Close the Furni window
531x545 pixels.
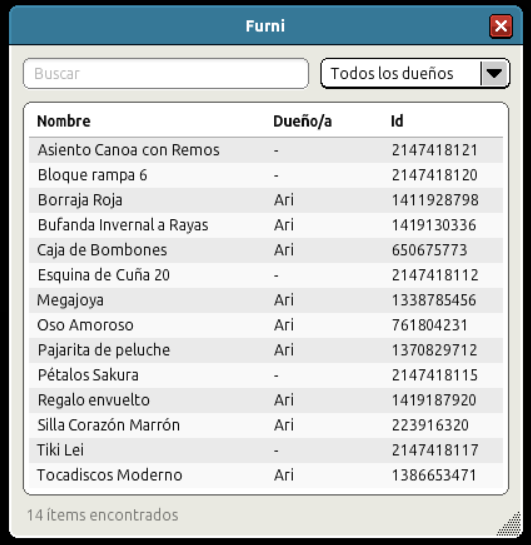(x=501, y=26)
